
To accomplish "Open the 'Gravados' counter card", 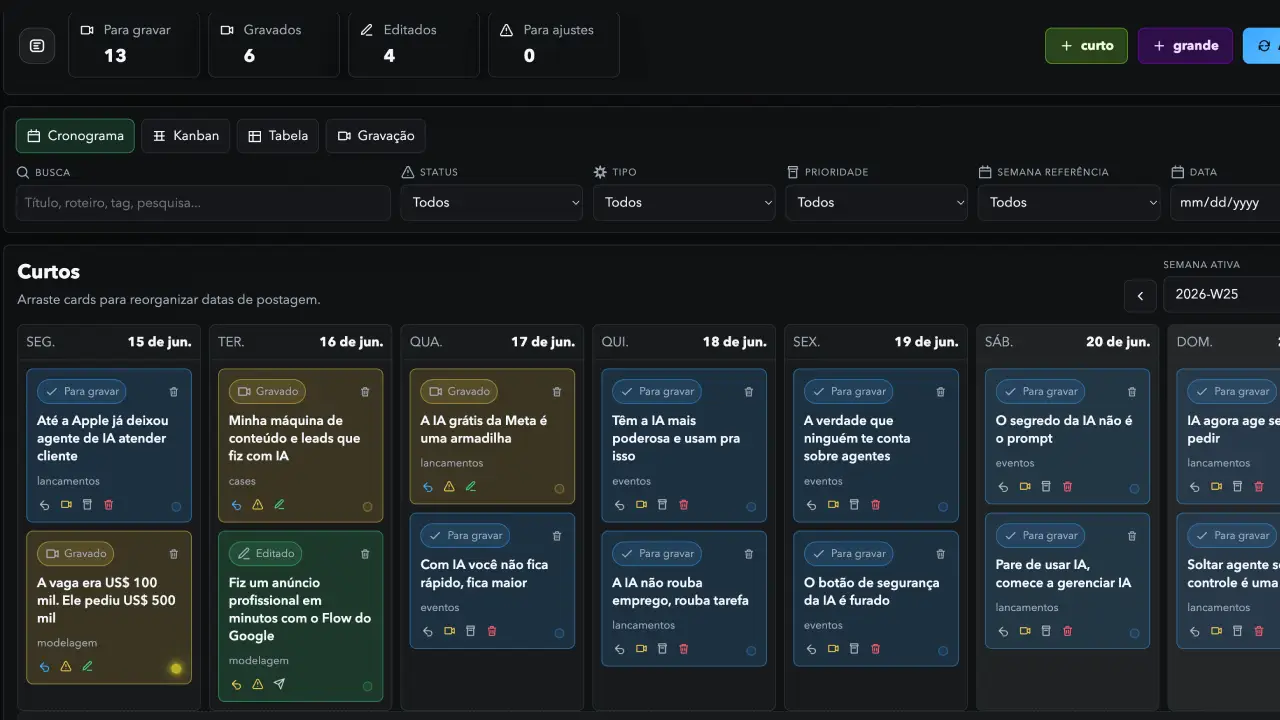I will pyautogui.click(x=274, y=45).
